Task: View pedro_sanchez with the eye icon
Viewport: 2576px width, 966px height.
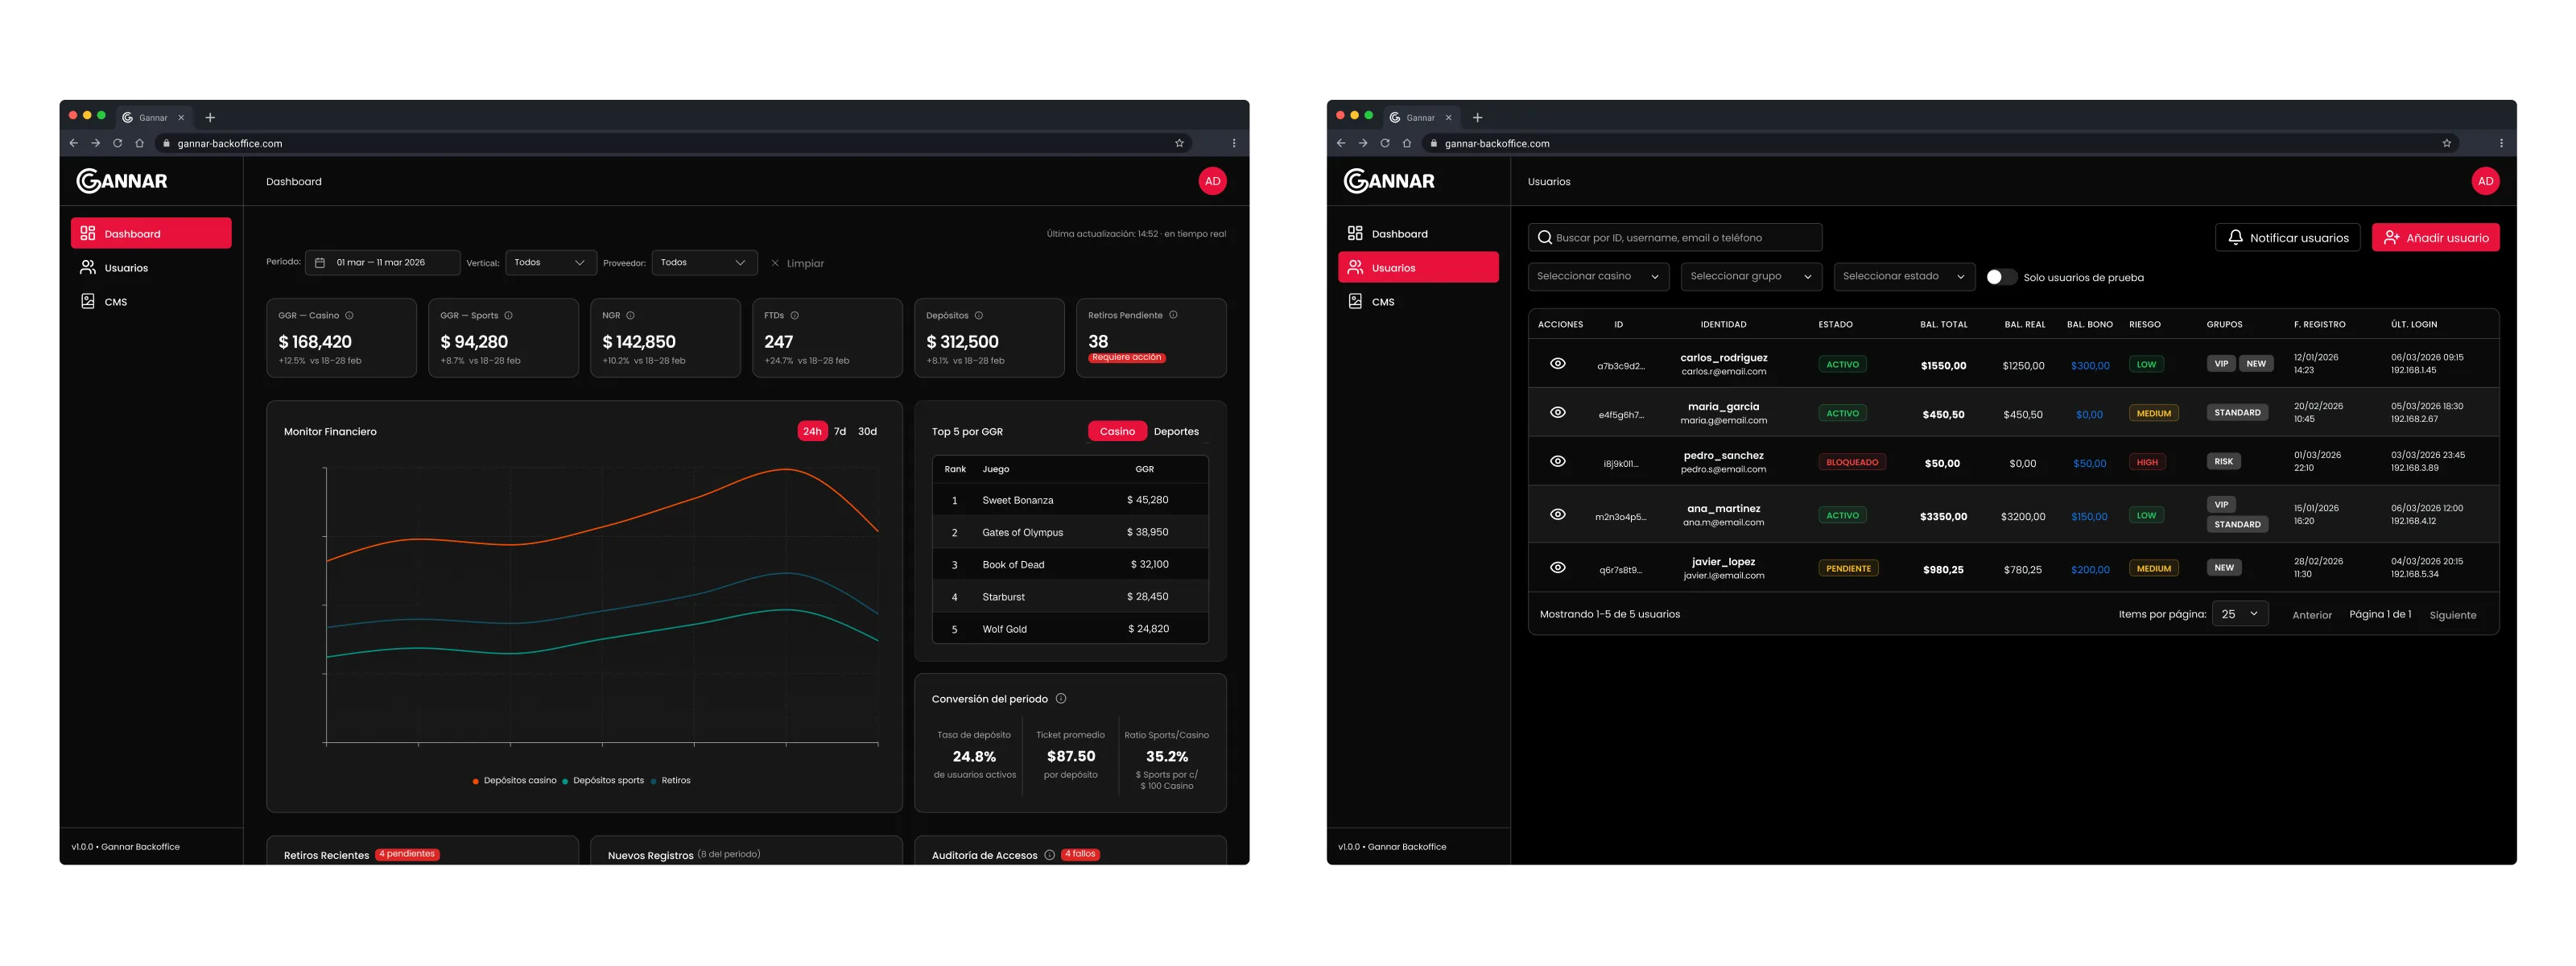Action: tap(1557, 461)
